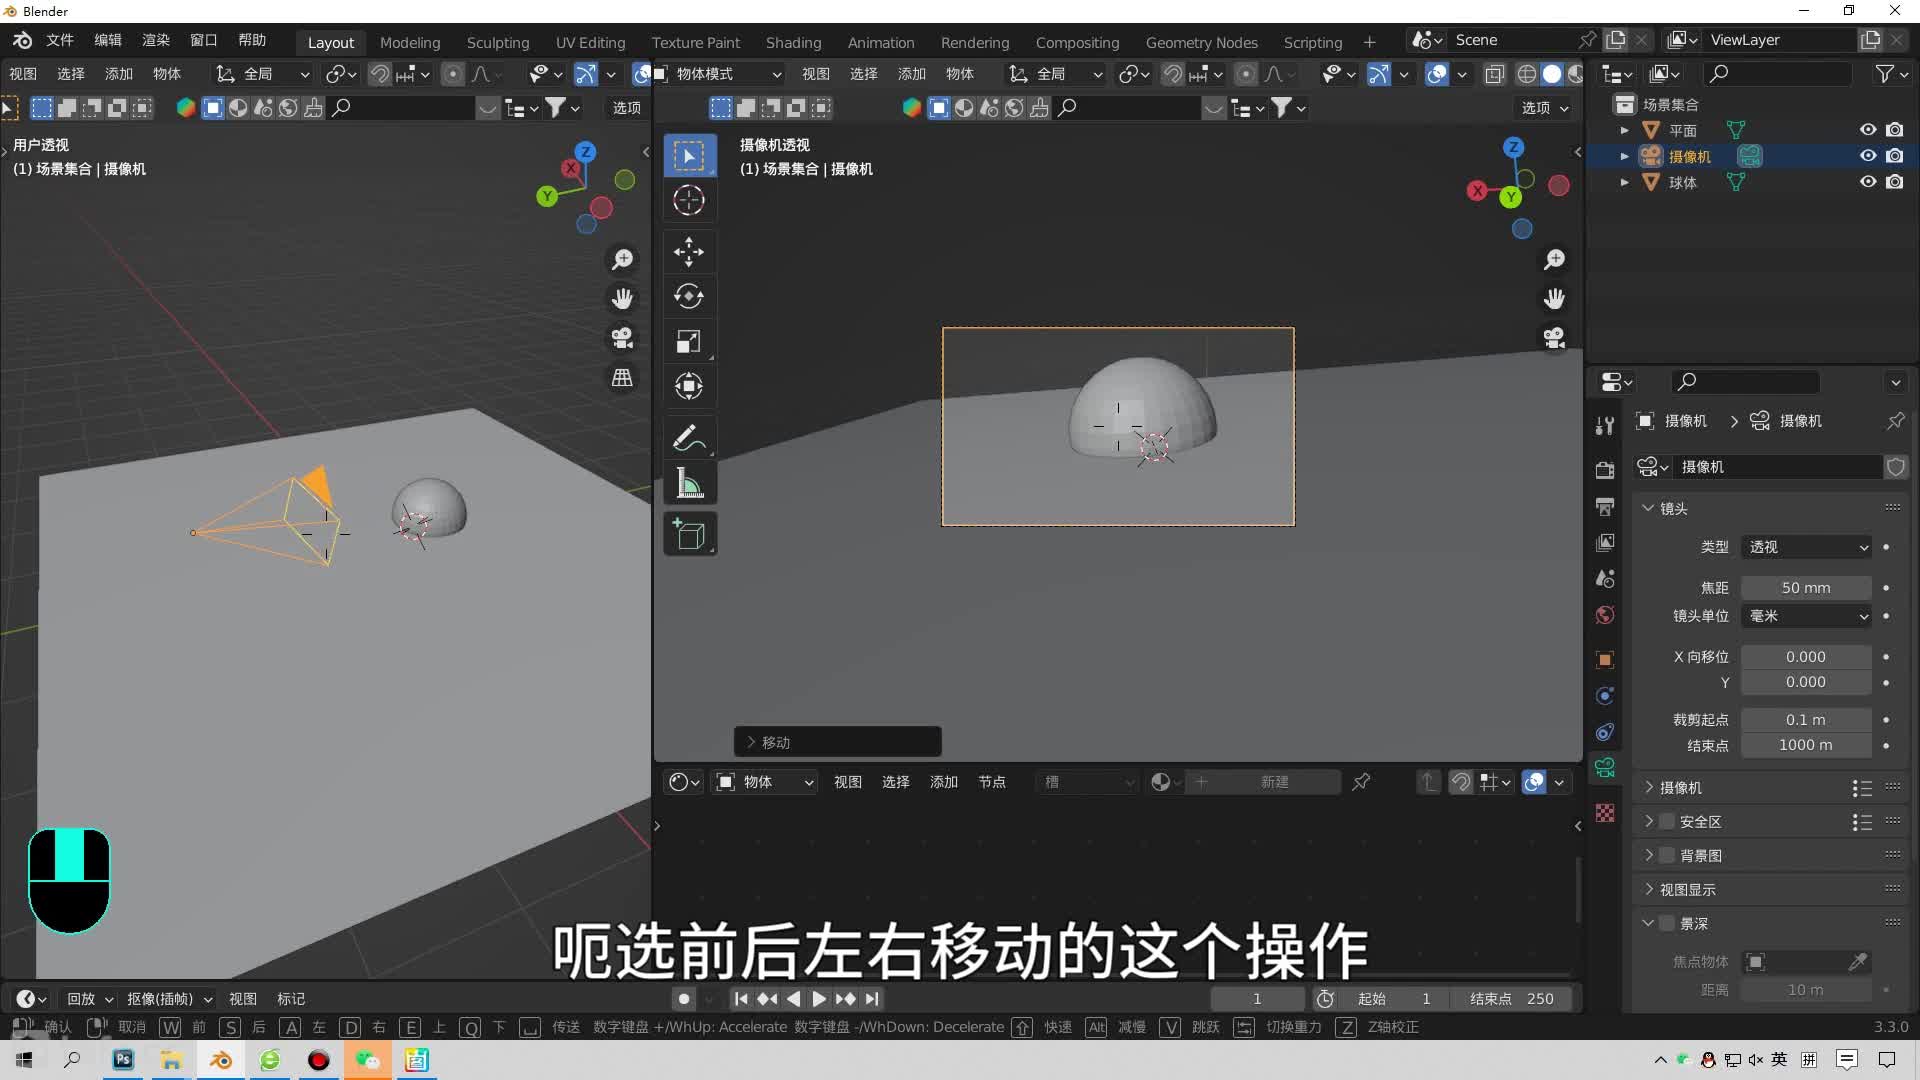The width and height of the screenshot is (1920, 1080).
Task: Open Texture properties tab
Action: click(1605, 812)
